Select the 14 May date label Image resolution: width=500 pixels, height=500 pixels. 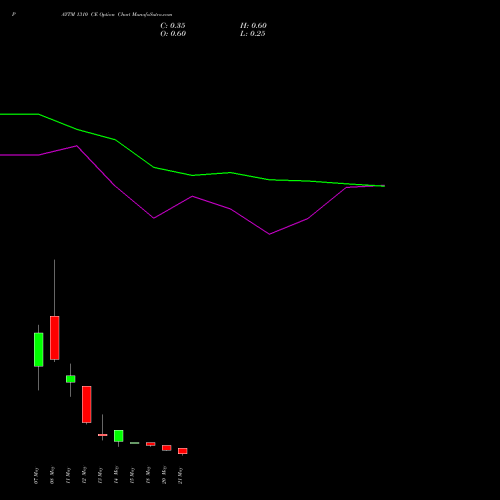tap(116, 476)
